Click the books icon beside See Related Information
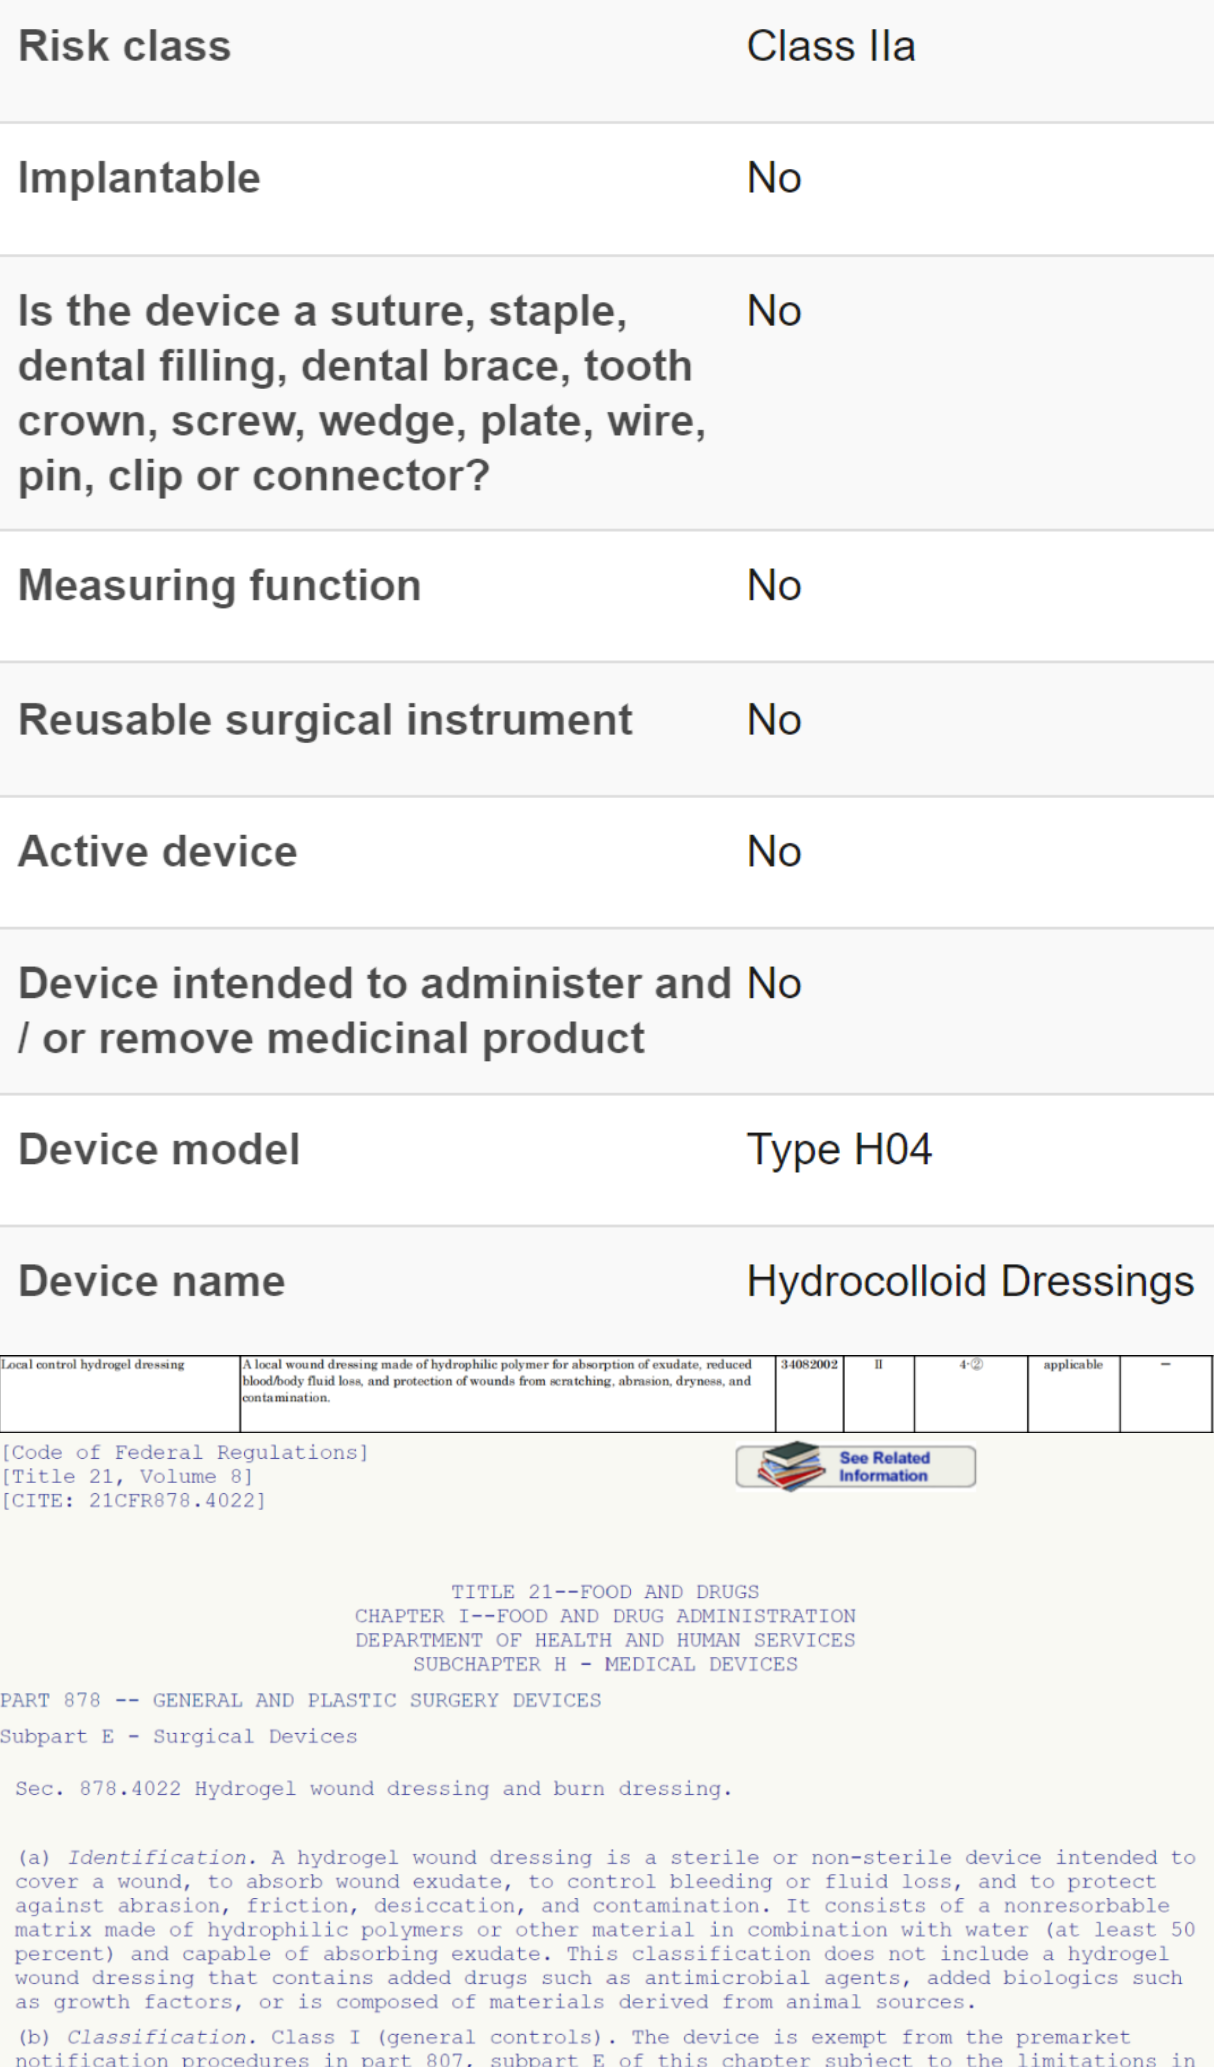The image size is (1214, 2067). [790, 1466]
